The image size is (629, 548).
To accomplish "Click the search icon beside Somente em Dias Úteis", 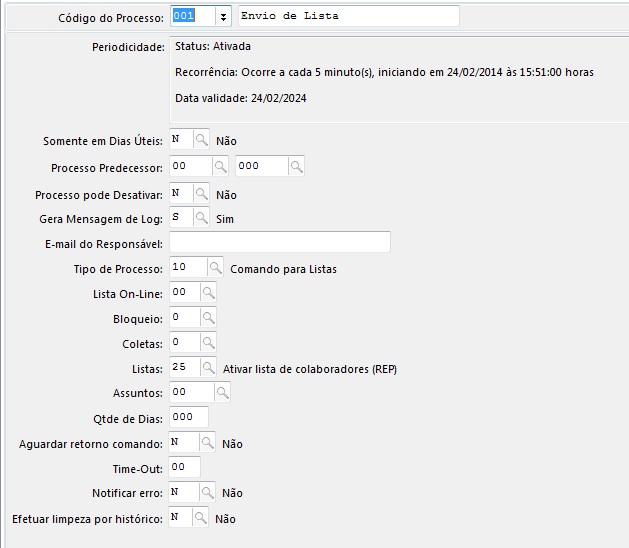I will point(201,141).
